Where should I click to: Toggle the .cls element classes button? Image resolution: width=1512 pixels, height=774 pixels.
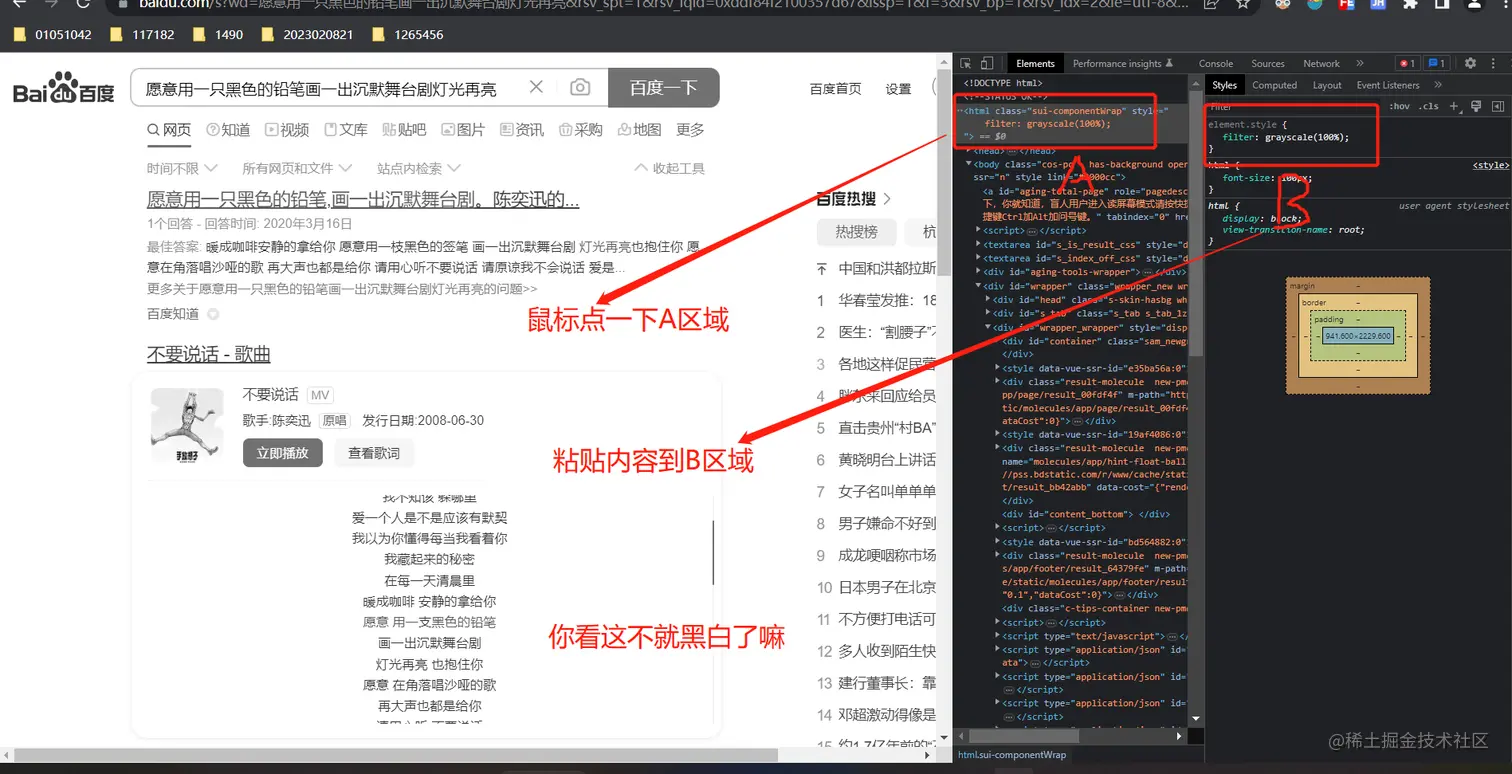point(1429,106)
